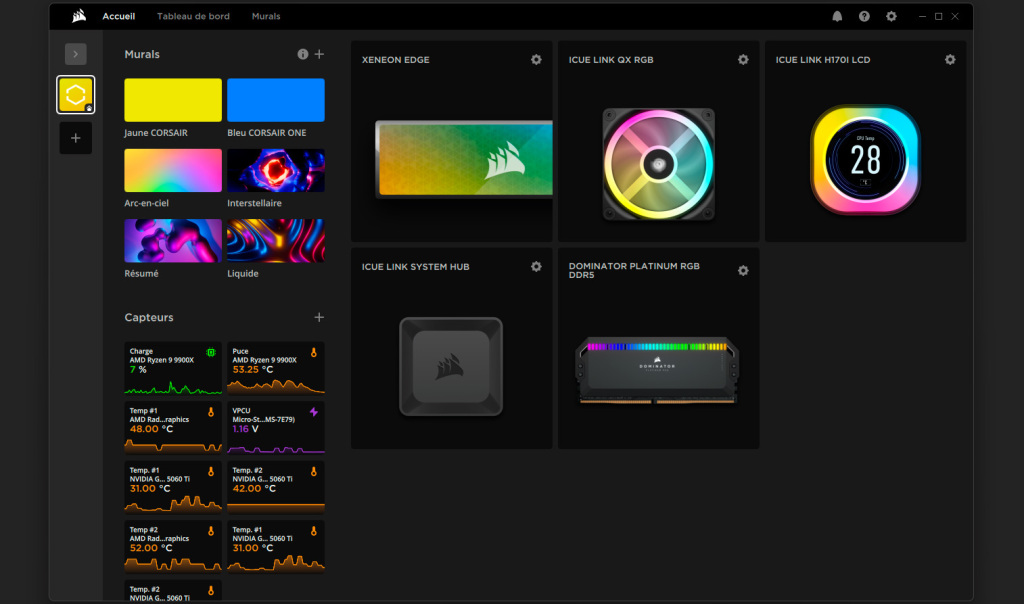Open the AMD Ryzen 9 9900X Charge sensor

pos(173,368)
